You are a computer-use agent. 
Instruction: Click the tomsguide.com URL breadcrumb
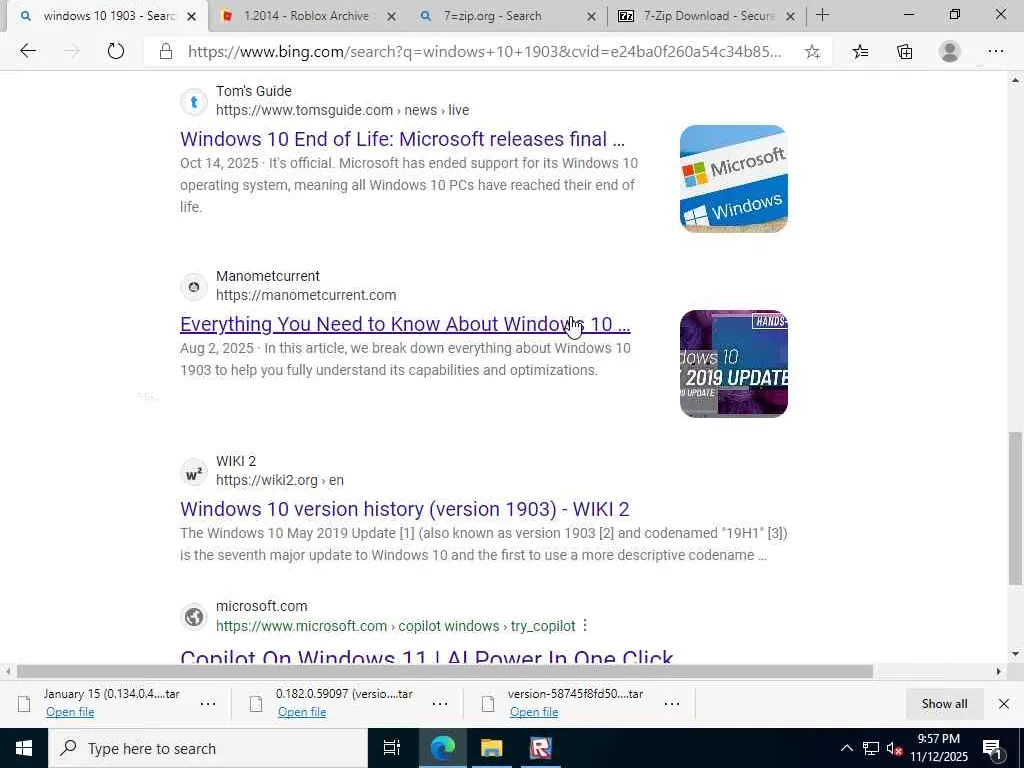pyautogui.click(x=342, y=110)
